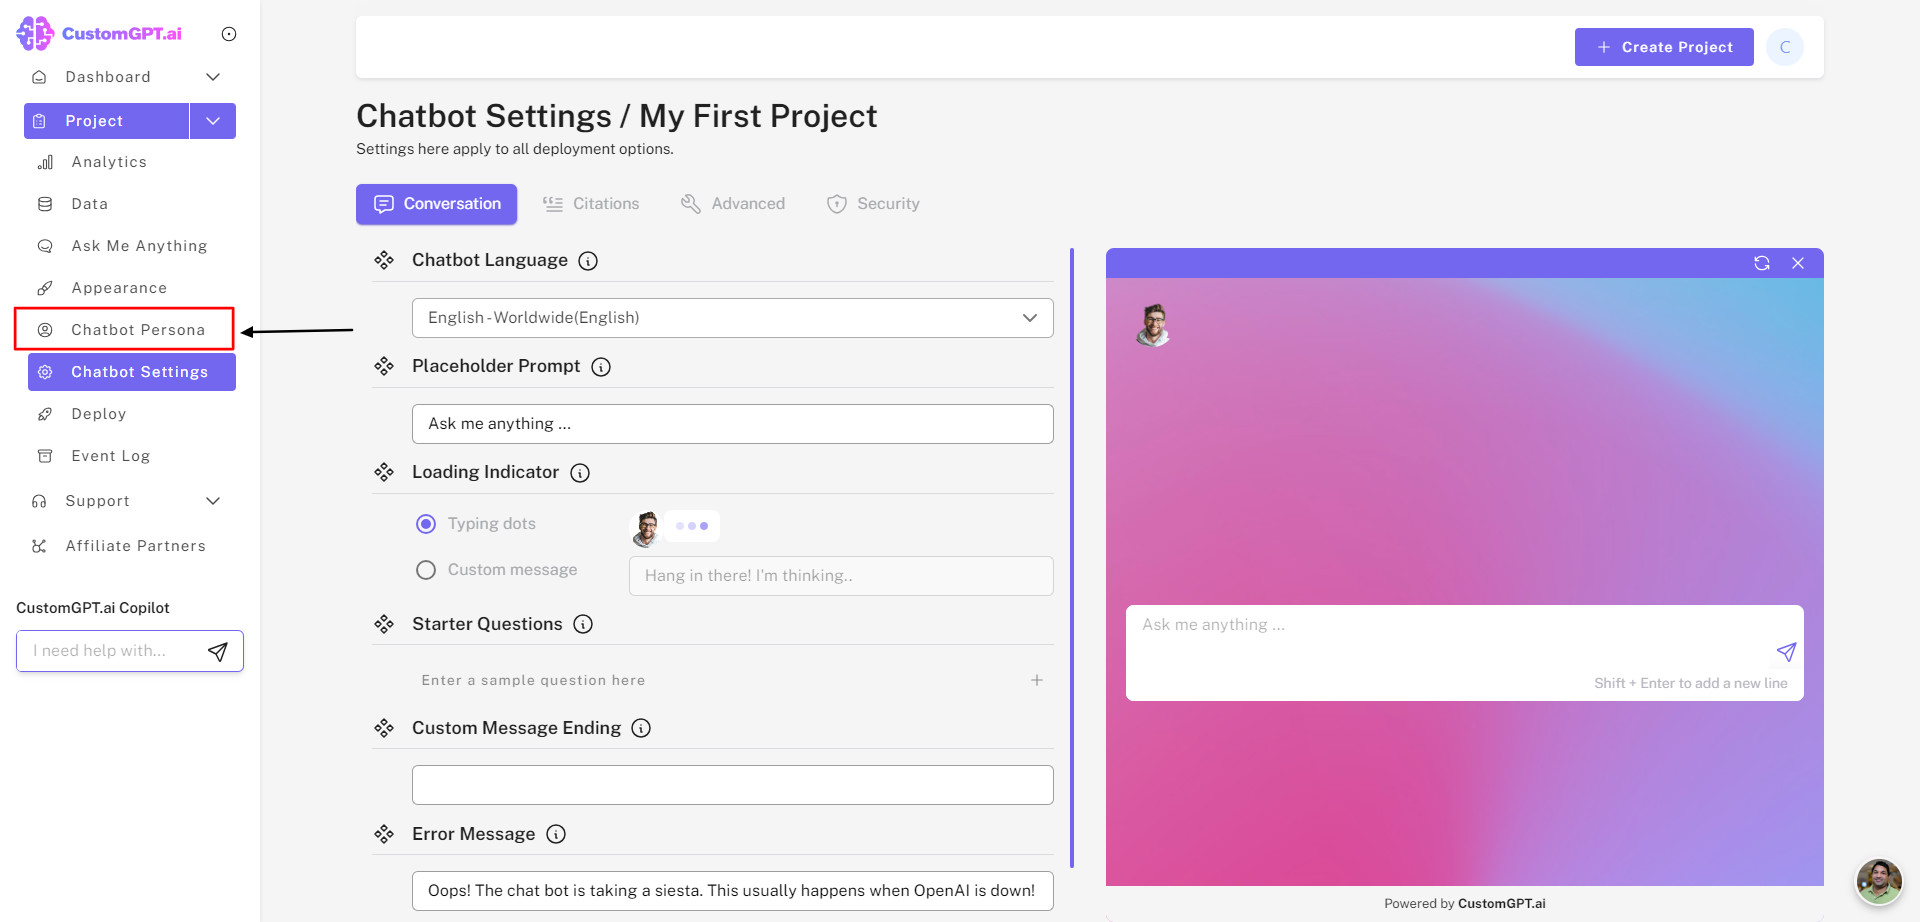Screen dimensions: 1920x922
Task: Click the Event Log archive icon
Action: point(45,456)
